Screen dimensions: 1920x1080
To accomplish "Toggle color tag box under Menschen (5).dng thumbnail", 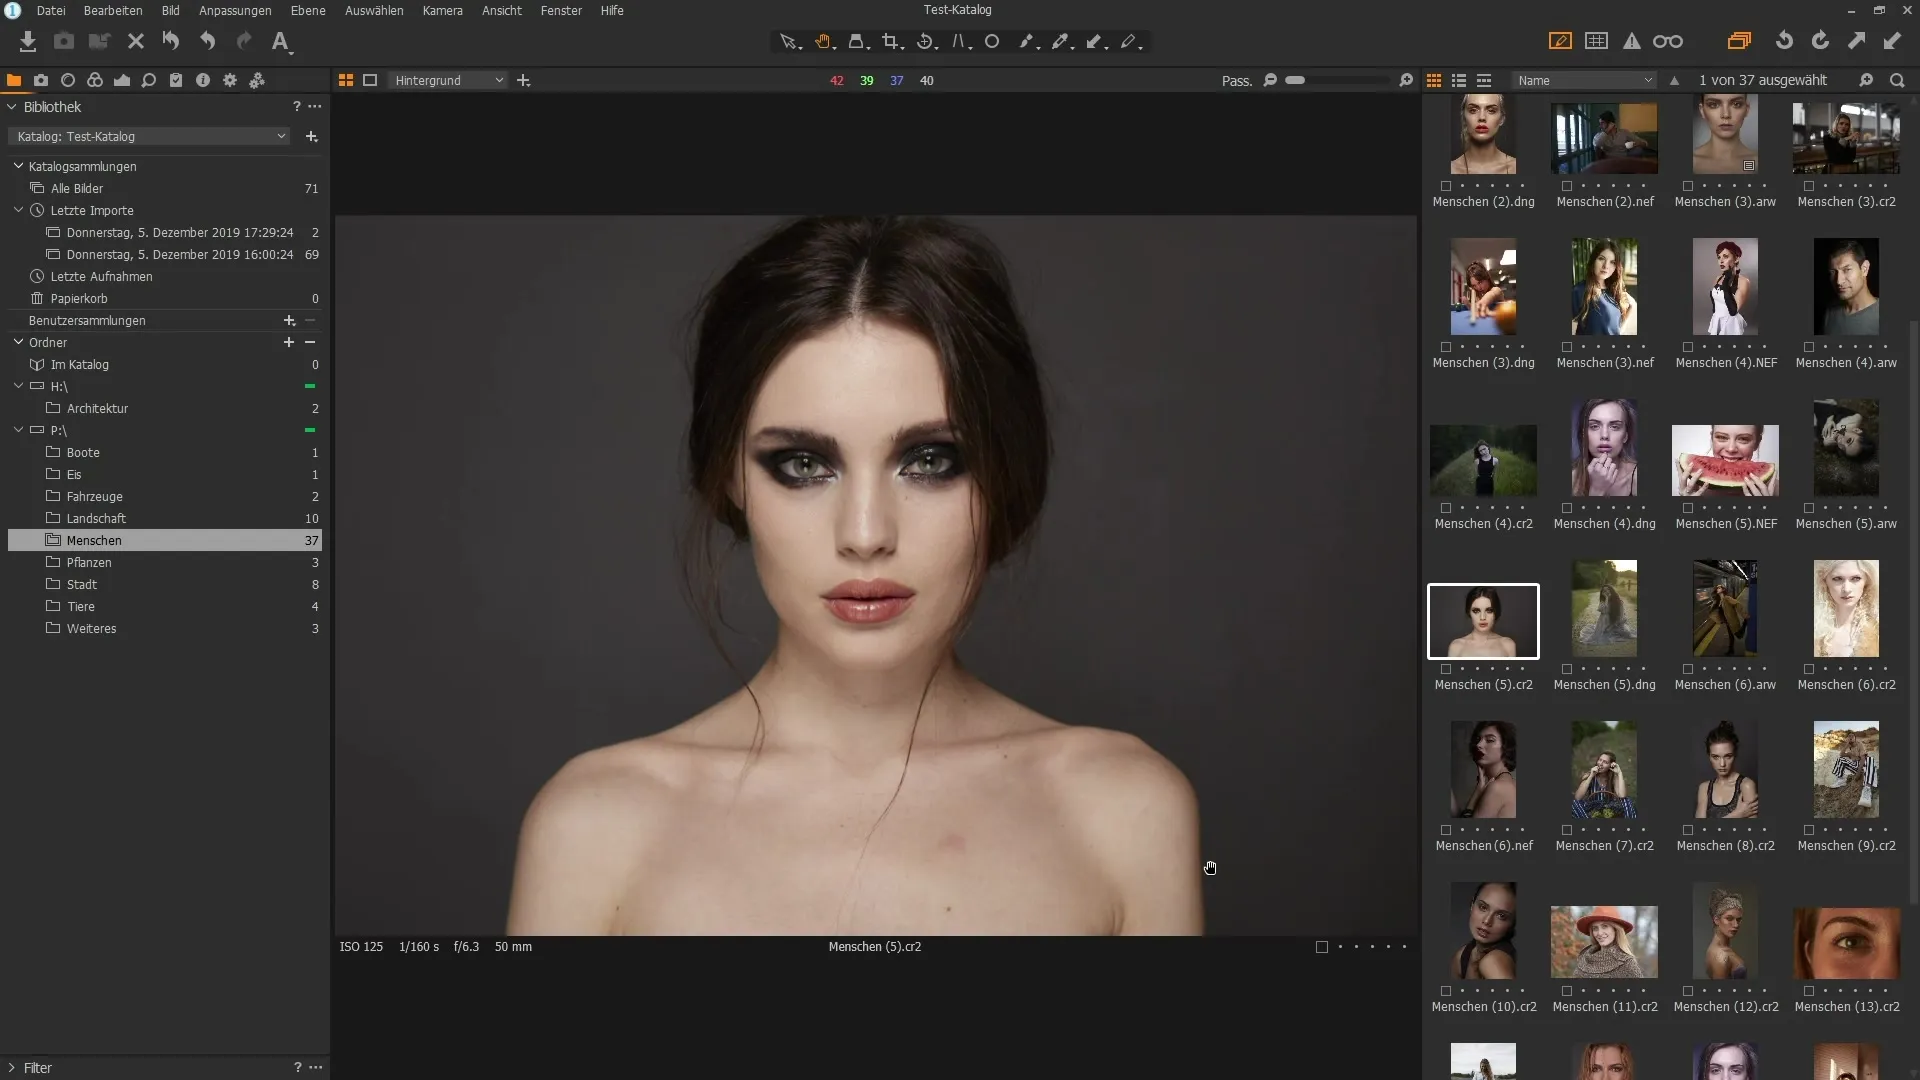I will pos(1567,669).
